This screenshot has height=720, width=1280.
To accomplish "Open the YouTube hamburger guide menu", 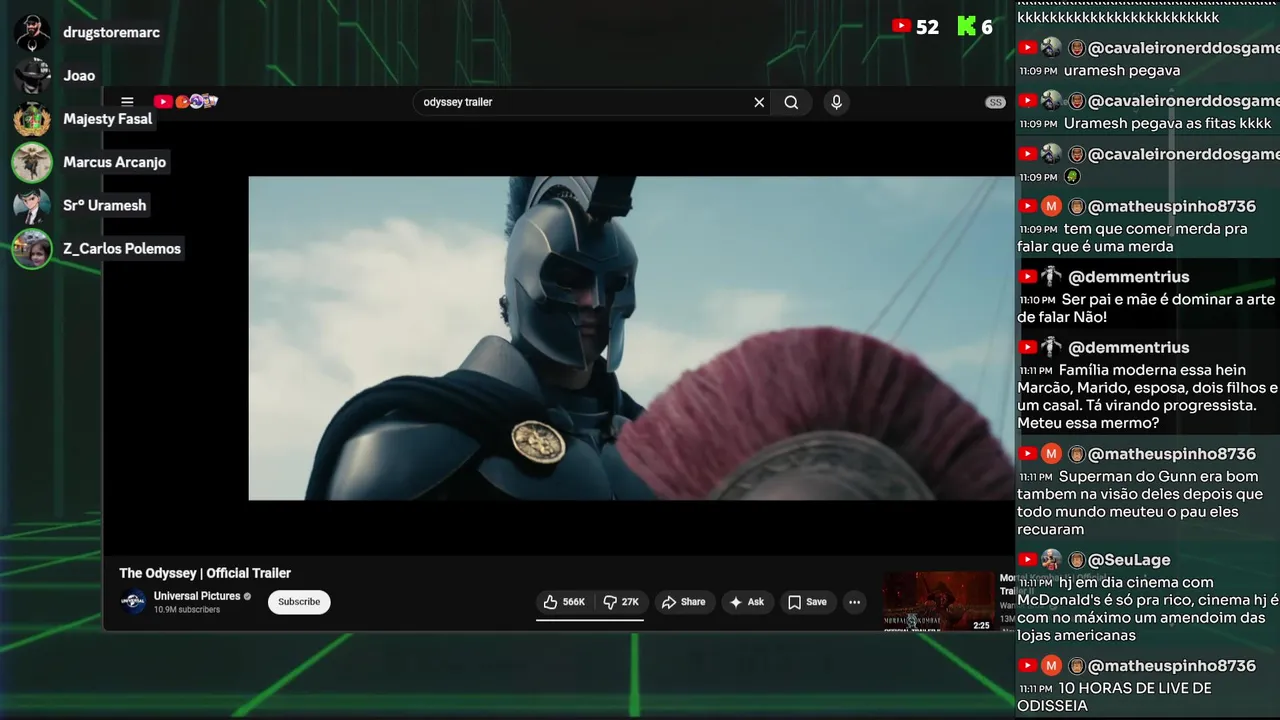I will tap(127, 102).
